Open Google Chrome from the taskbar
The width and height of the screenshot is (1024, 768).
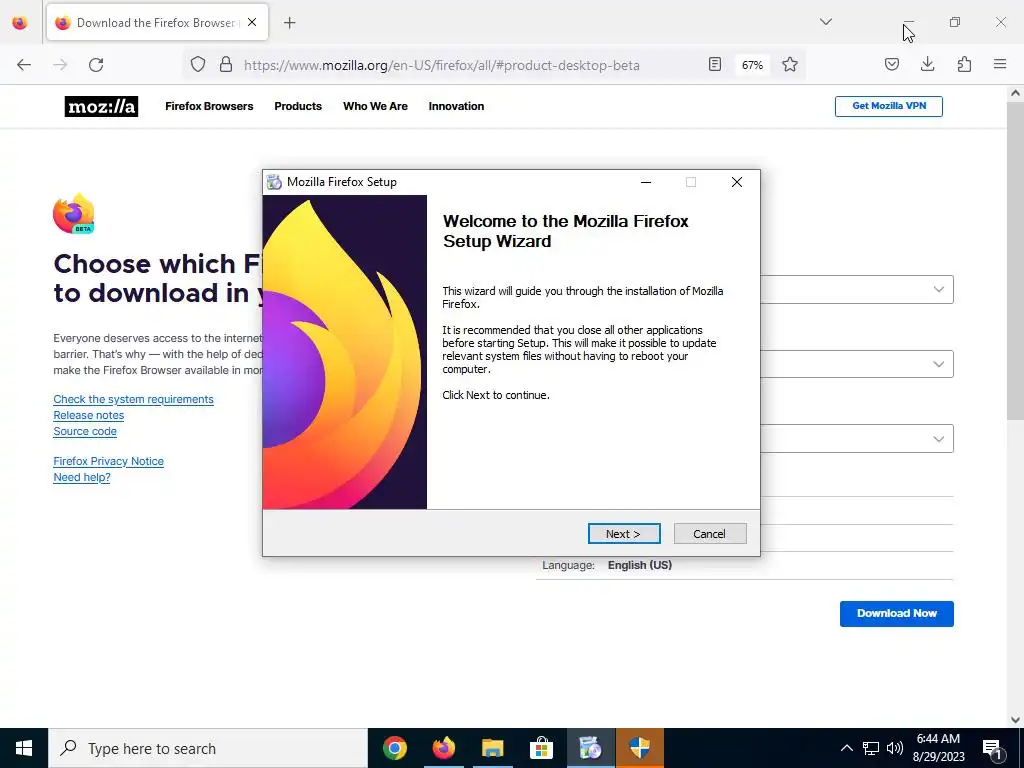point(394,748)
